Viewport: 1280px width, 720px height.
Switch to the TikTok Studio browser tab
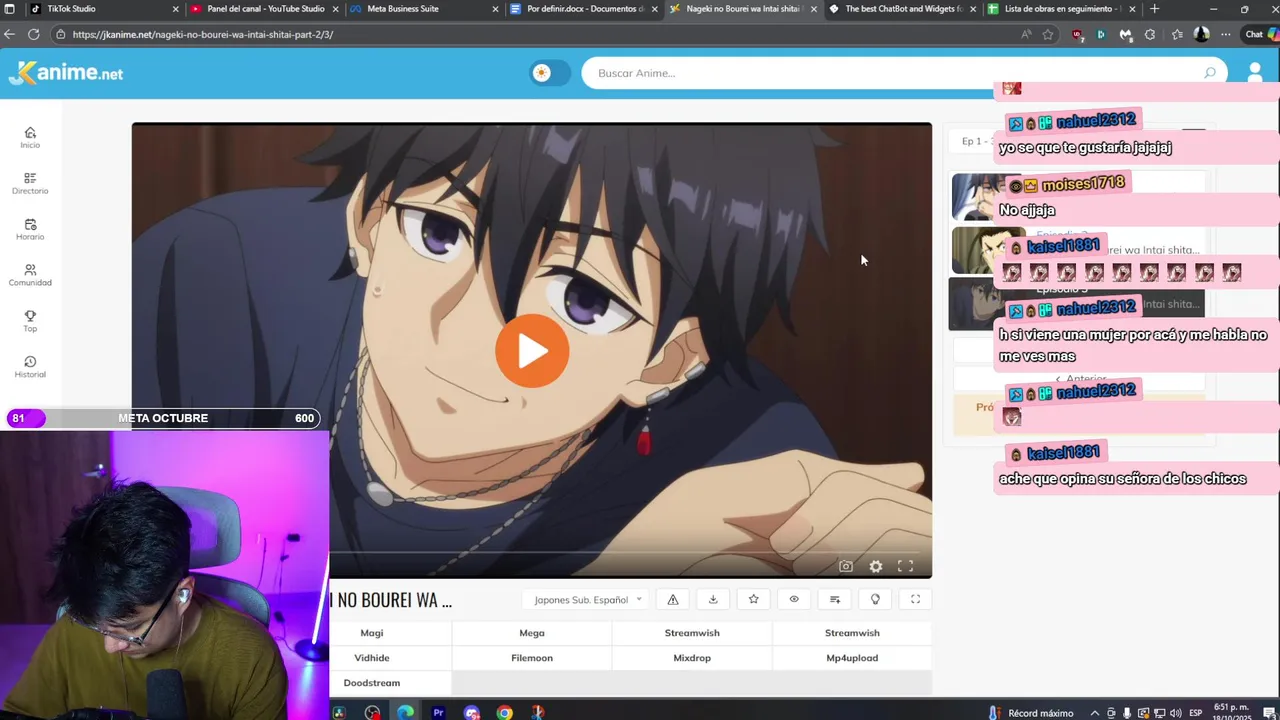[x=95, y=9]
